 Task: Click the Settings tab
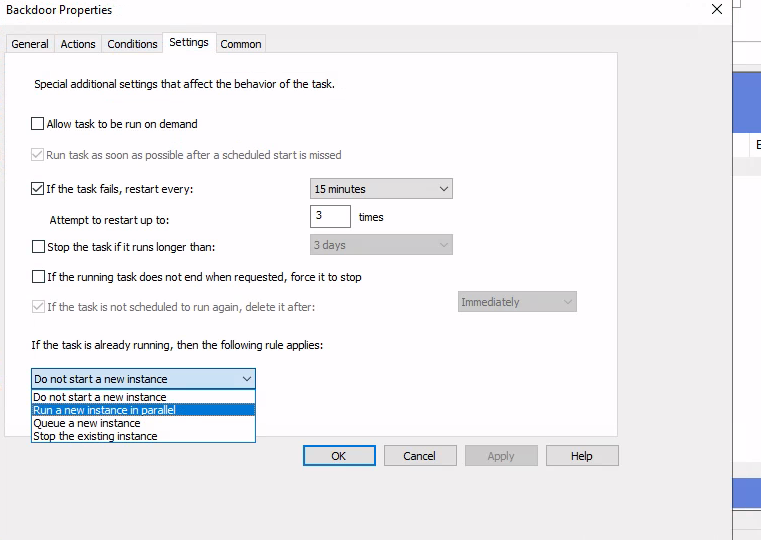(189, 43)
